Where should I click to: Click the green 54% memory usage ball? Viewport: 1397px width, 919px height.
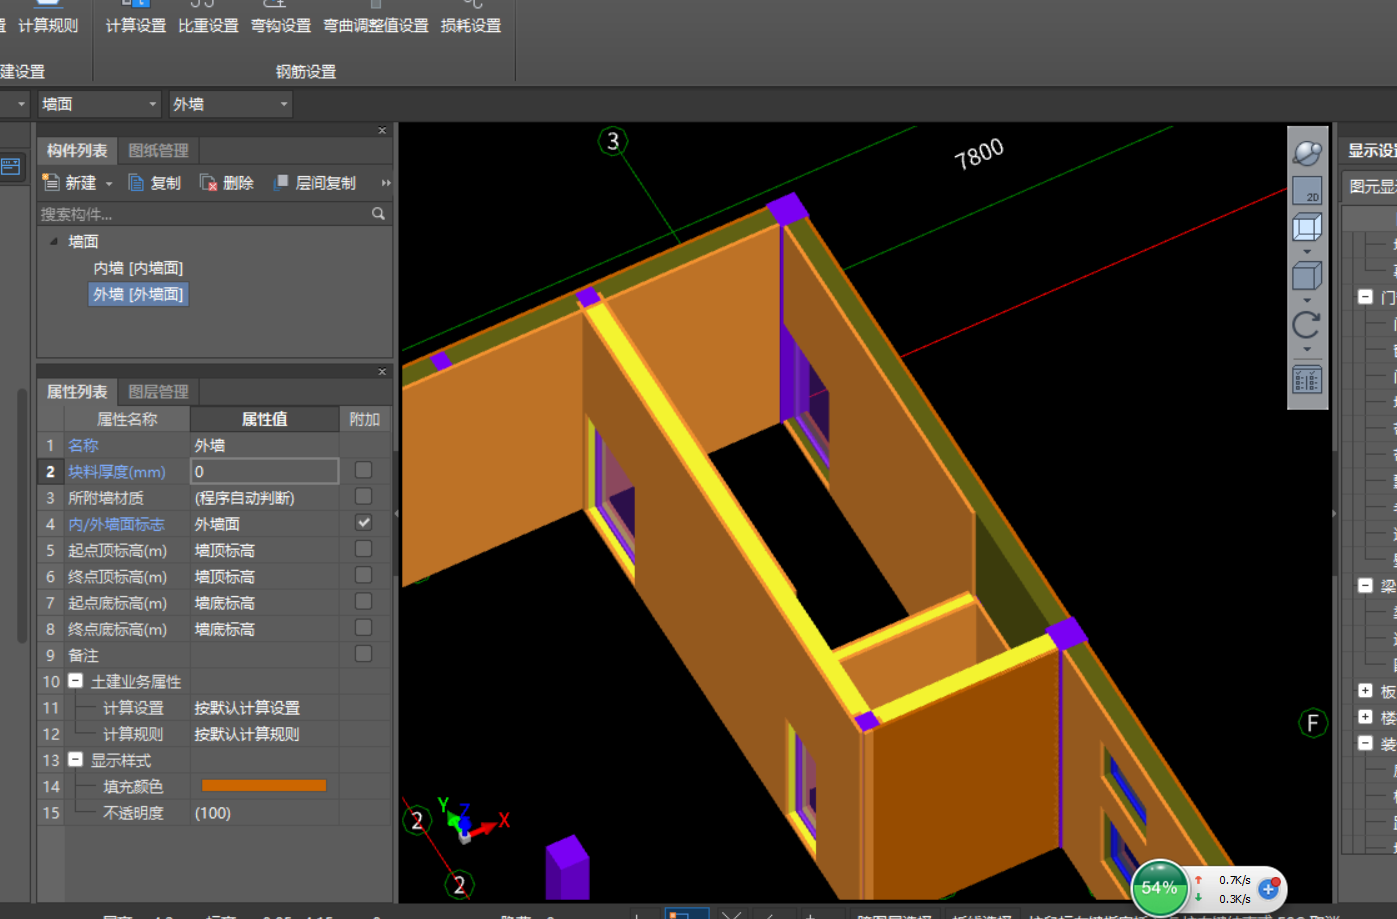pyautogui.click(x=1159, y=887)
